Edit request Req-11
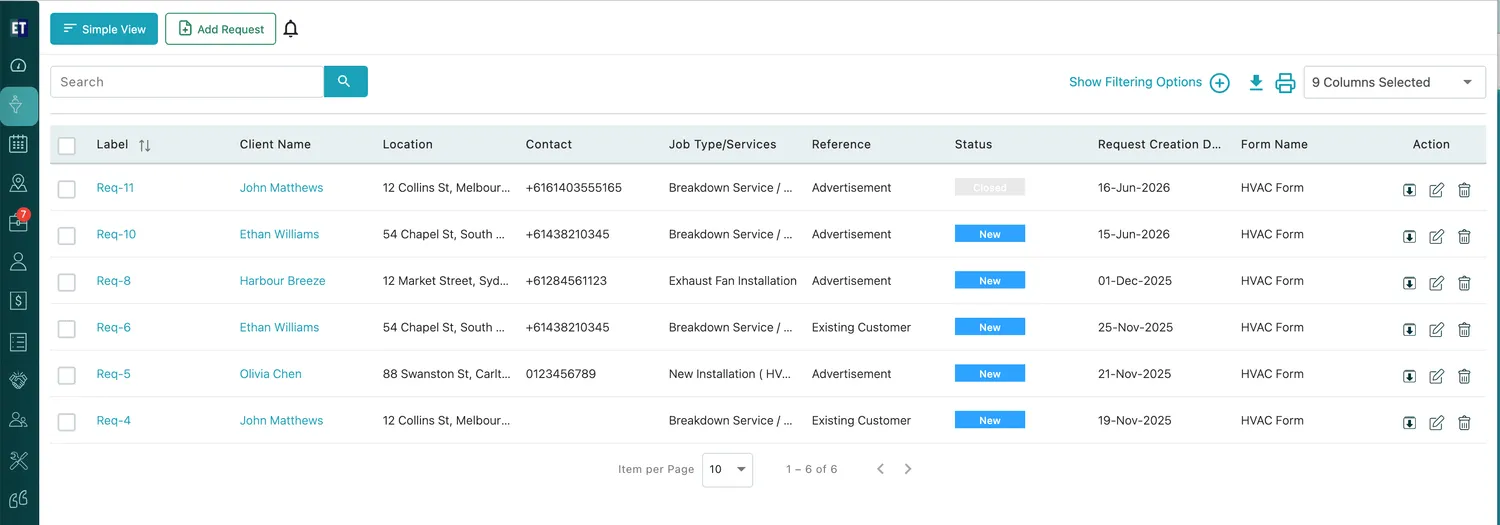Screen dimensions: 1500x525 pyautogui.click(x=1436, y=190)
